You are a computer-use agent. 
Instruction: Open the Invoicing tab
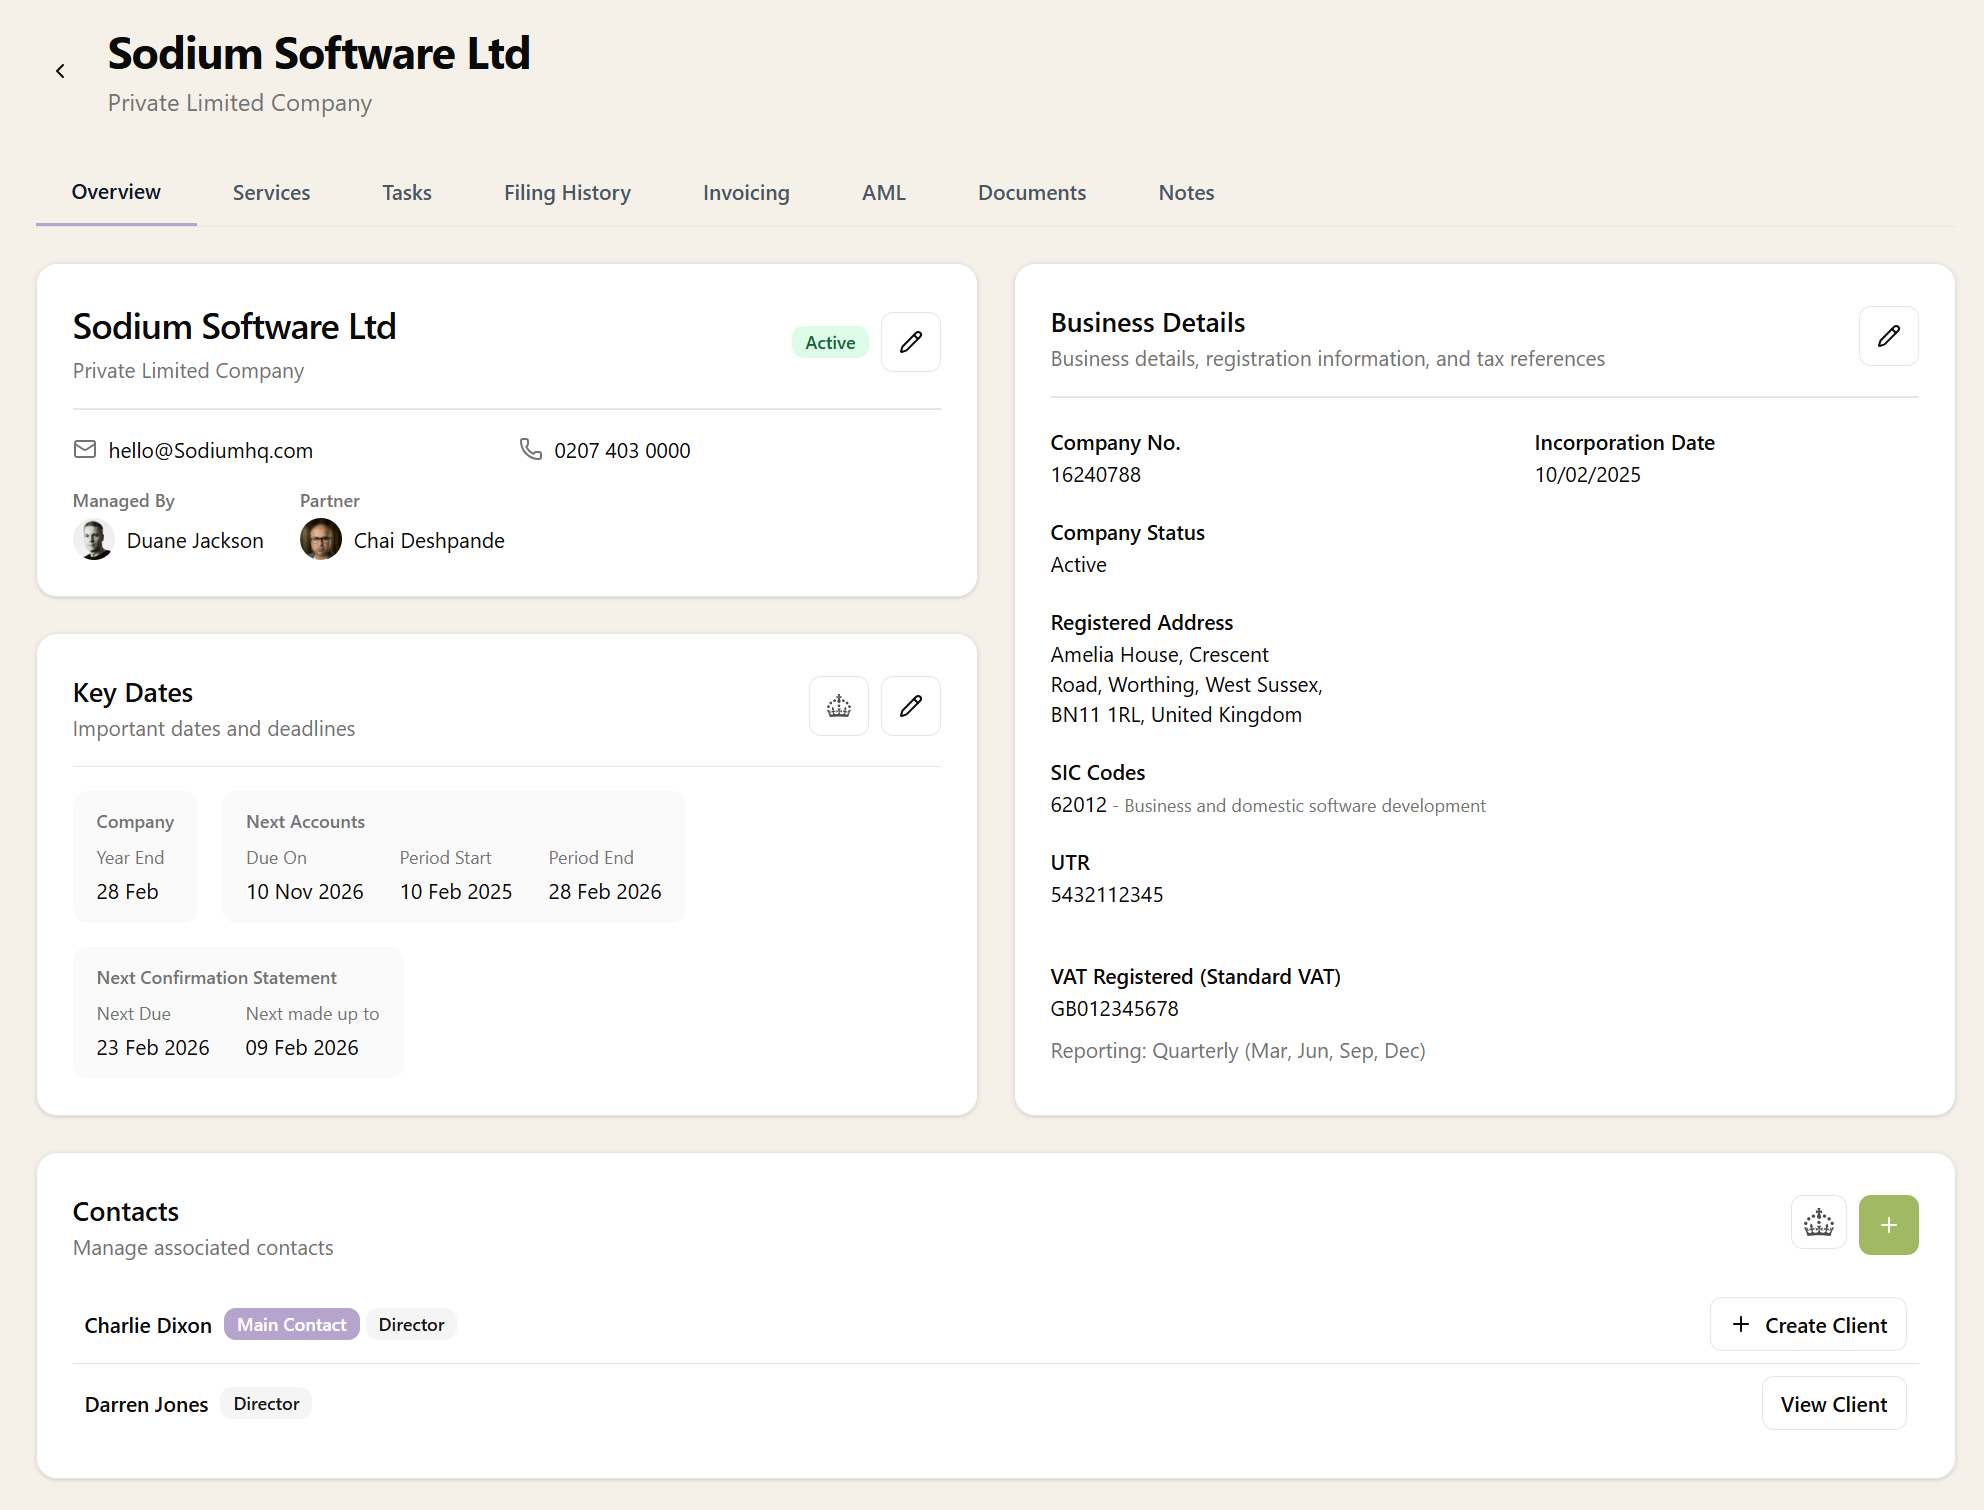click(x=746, y=192)
